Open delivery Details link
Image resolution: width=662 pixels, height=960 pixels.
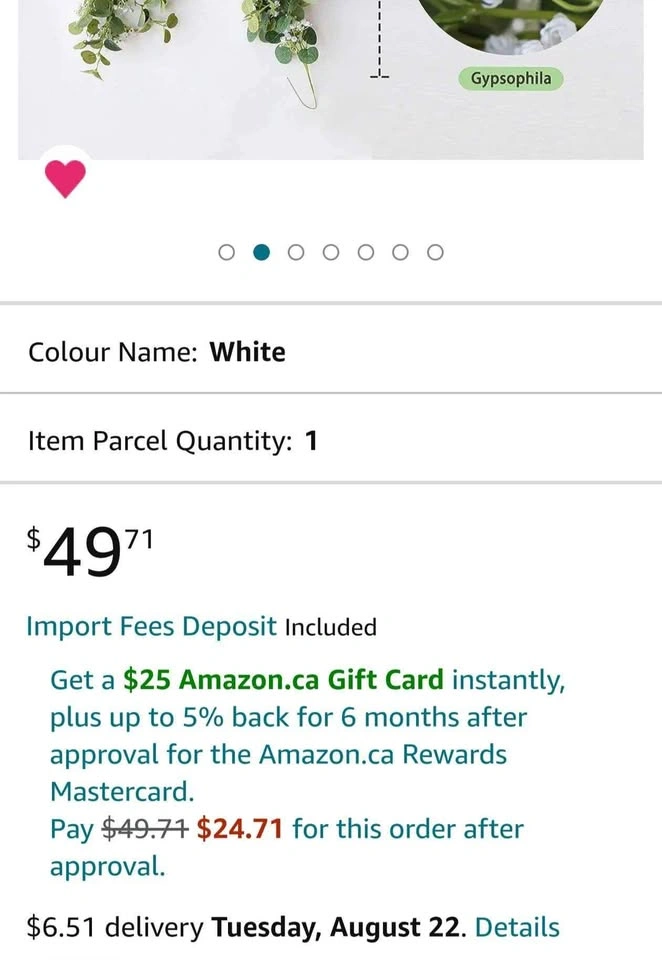[517, 927]
